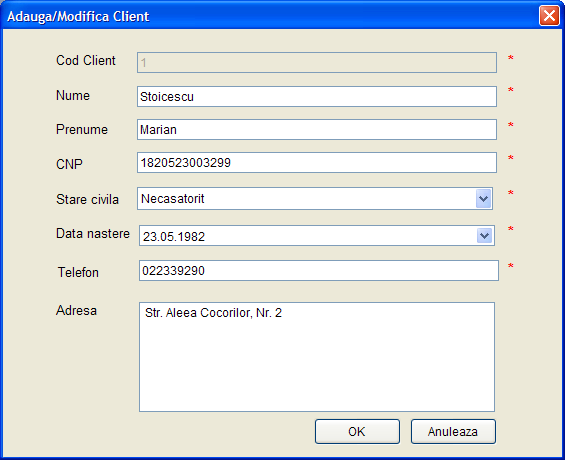Open the Stare civila dropdown arrow
The image size is (565, 460).
(484, 198)
